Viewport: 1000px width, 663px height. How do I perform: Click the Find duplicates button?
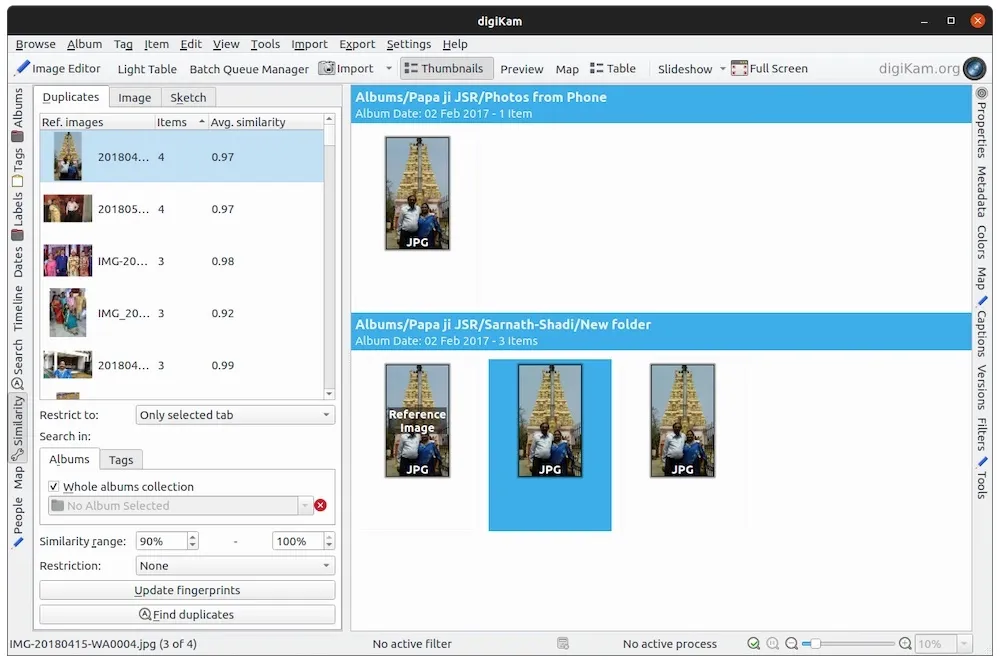point(187,615)
